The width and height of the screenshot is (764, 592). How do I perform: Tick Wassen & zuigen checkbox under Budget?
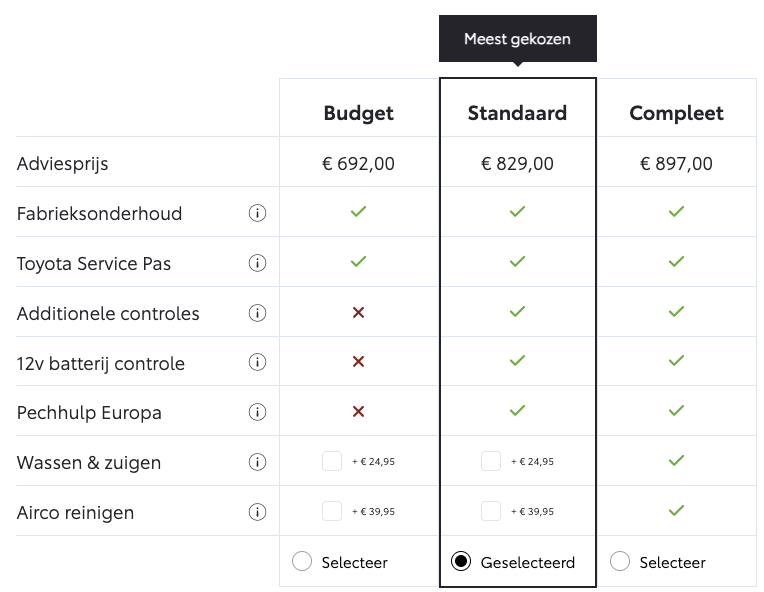point(332,461)
